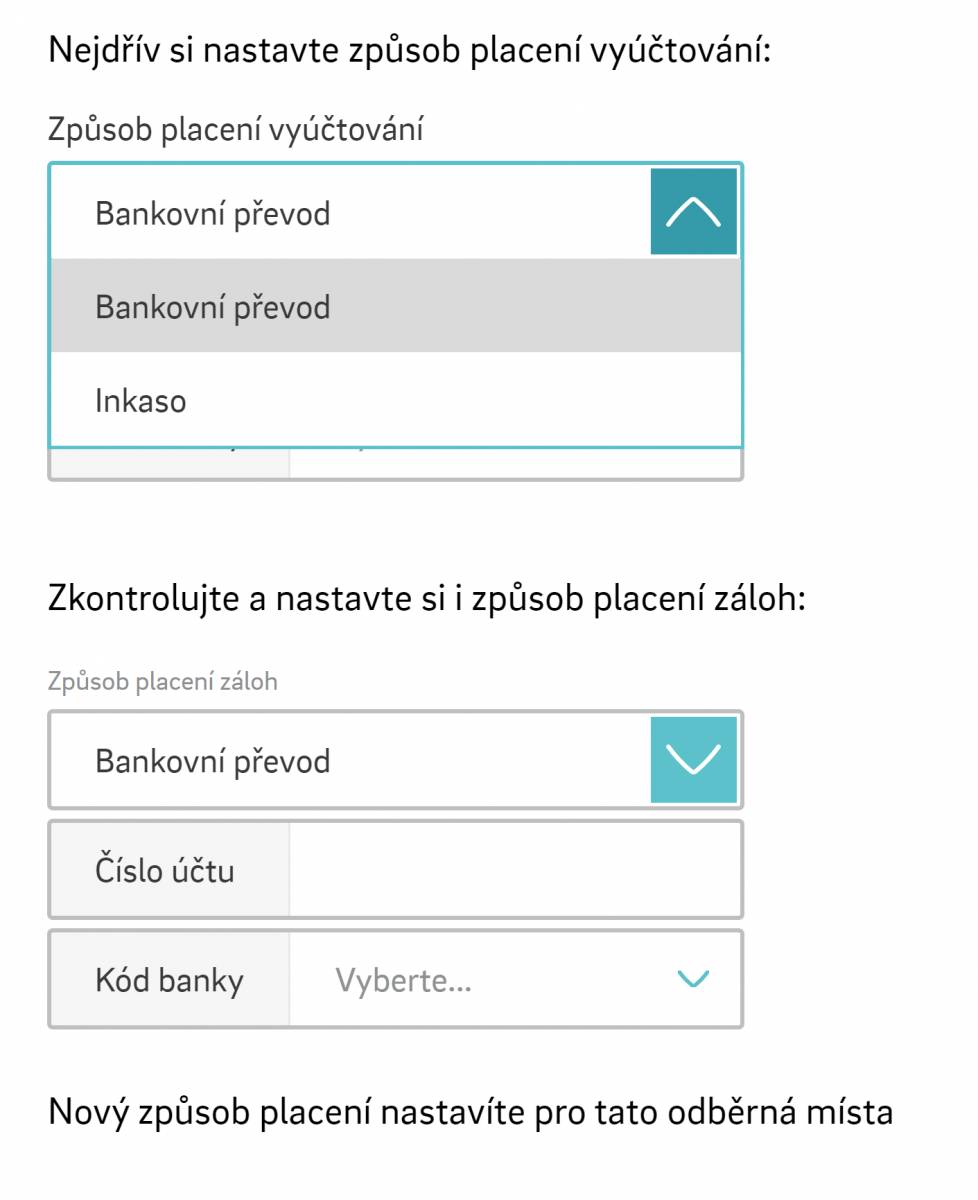Screen dimensions: 978x1200
Task: Open the Kód banky Vyberte... dropdown
Action: pos(515,979)
